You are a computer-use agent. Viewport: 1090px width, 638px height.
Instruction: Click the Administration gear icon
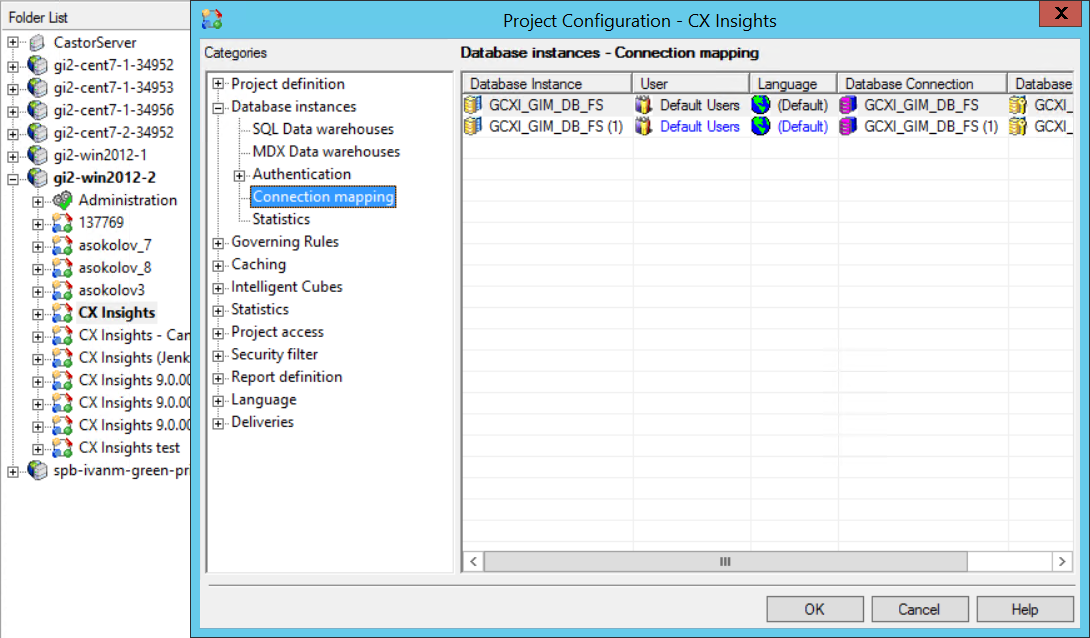pos(62,200)
